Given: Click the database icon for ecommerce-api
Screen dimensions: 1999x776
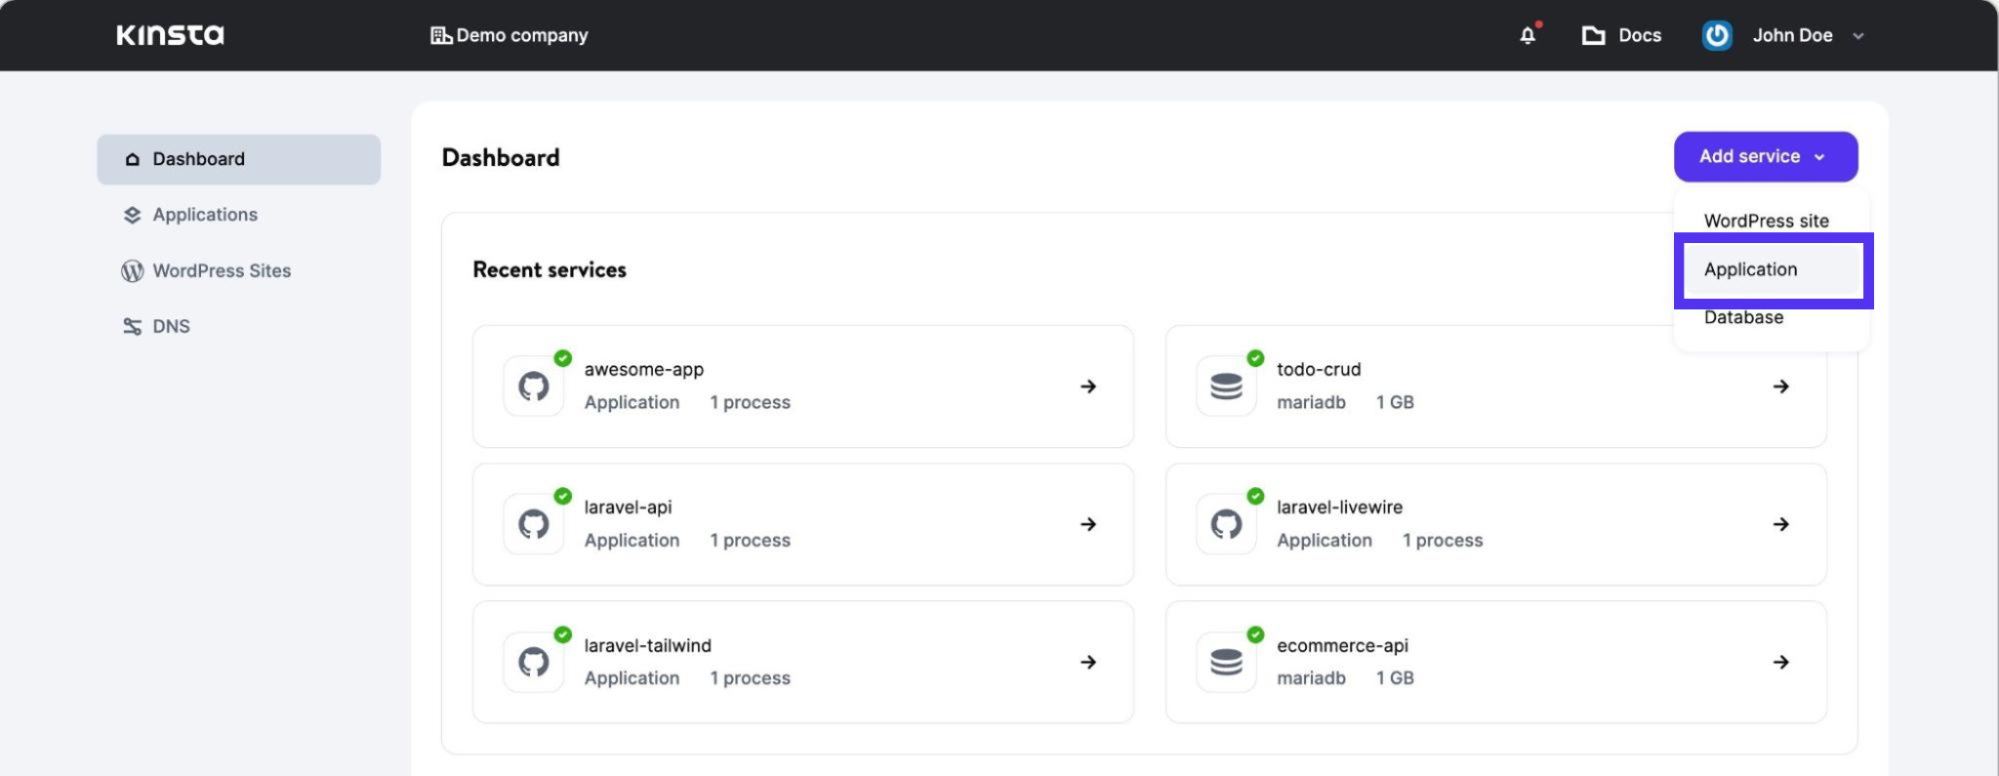Looking at the screenshot, I should pyautogui.click(x=1226, y=662).
